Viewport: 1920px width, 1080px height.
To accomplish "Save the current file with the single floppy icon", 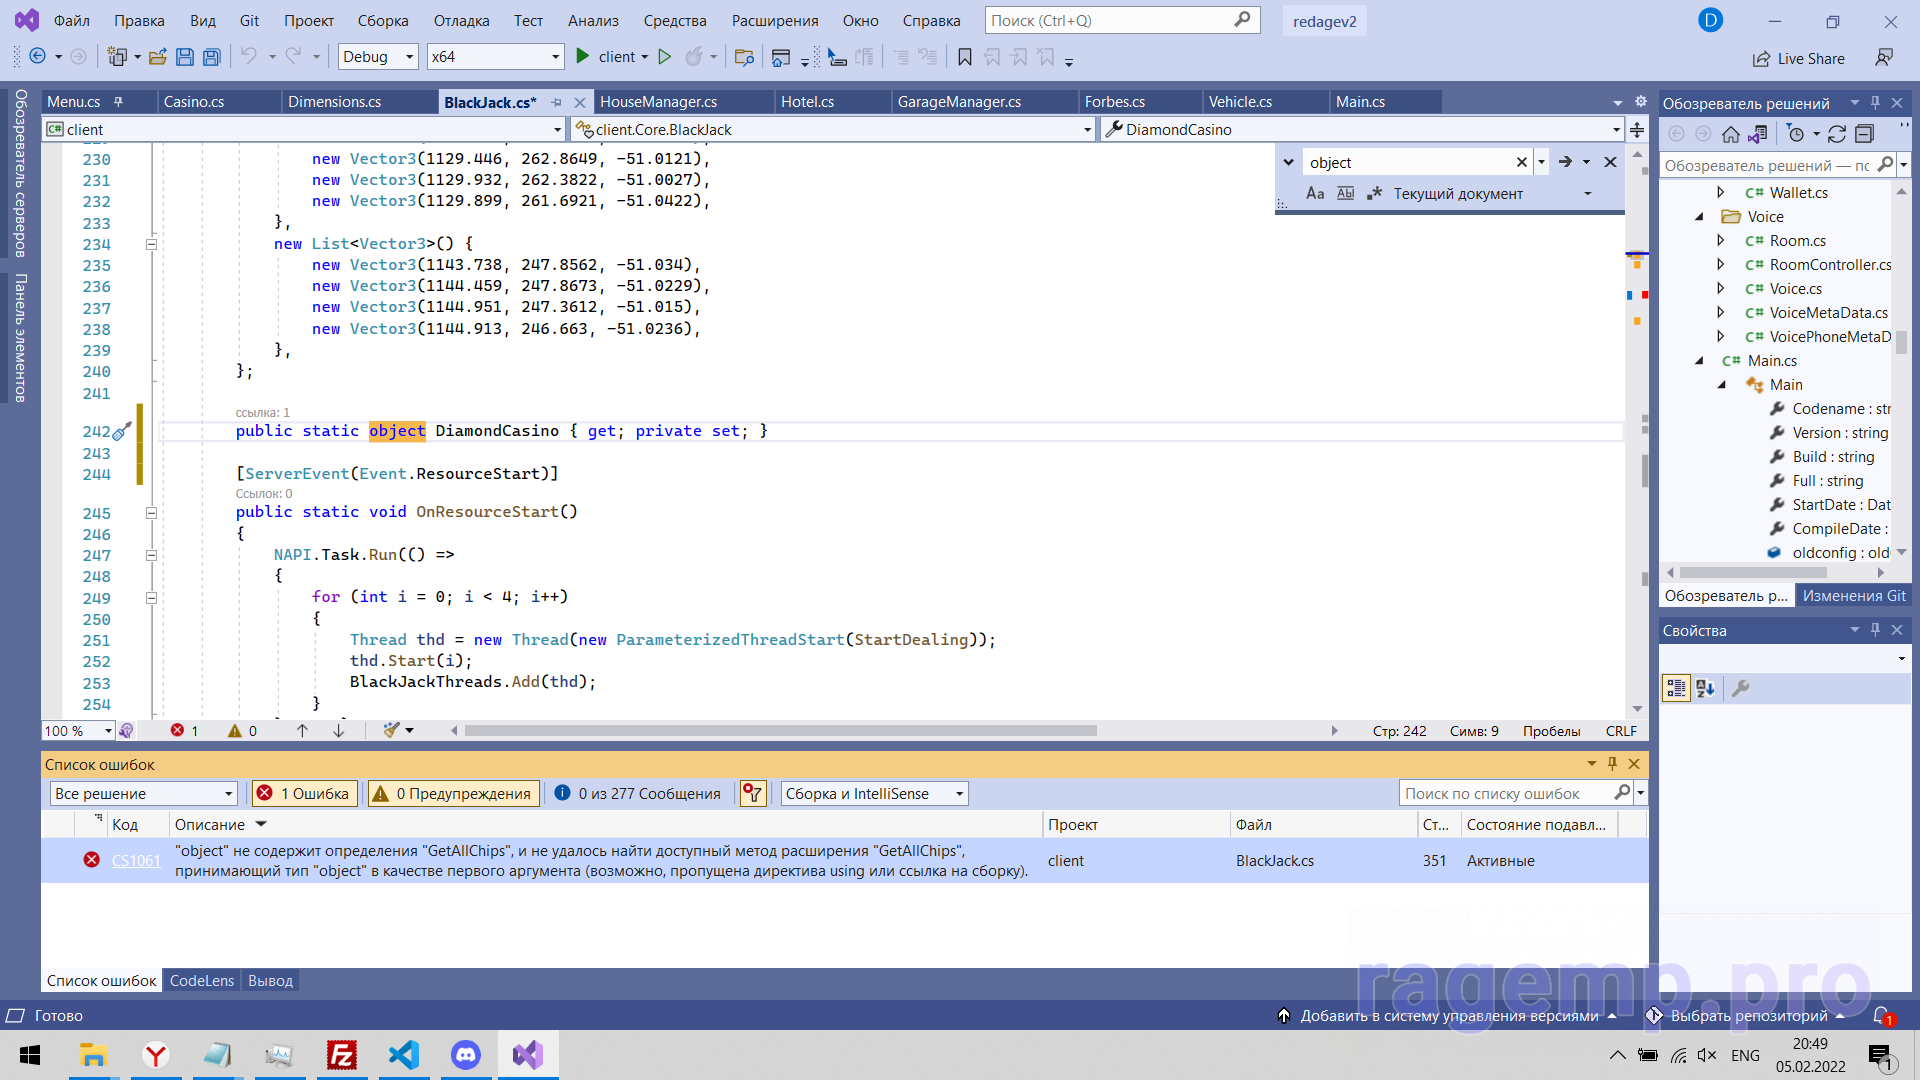I will 184,57.
